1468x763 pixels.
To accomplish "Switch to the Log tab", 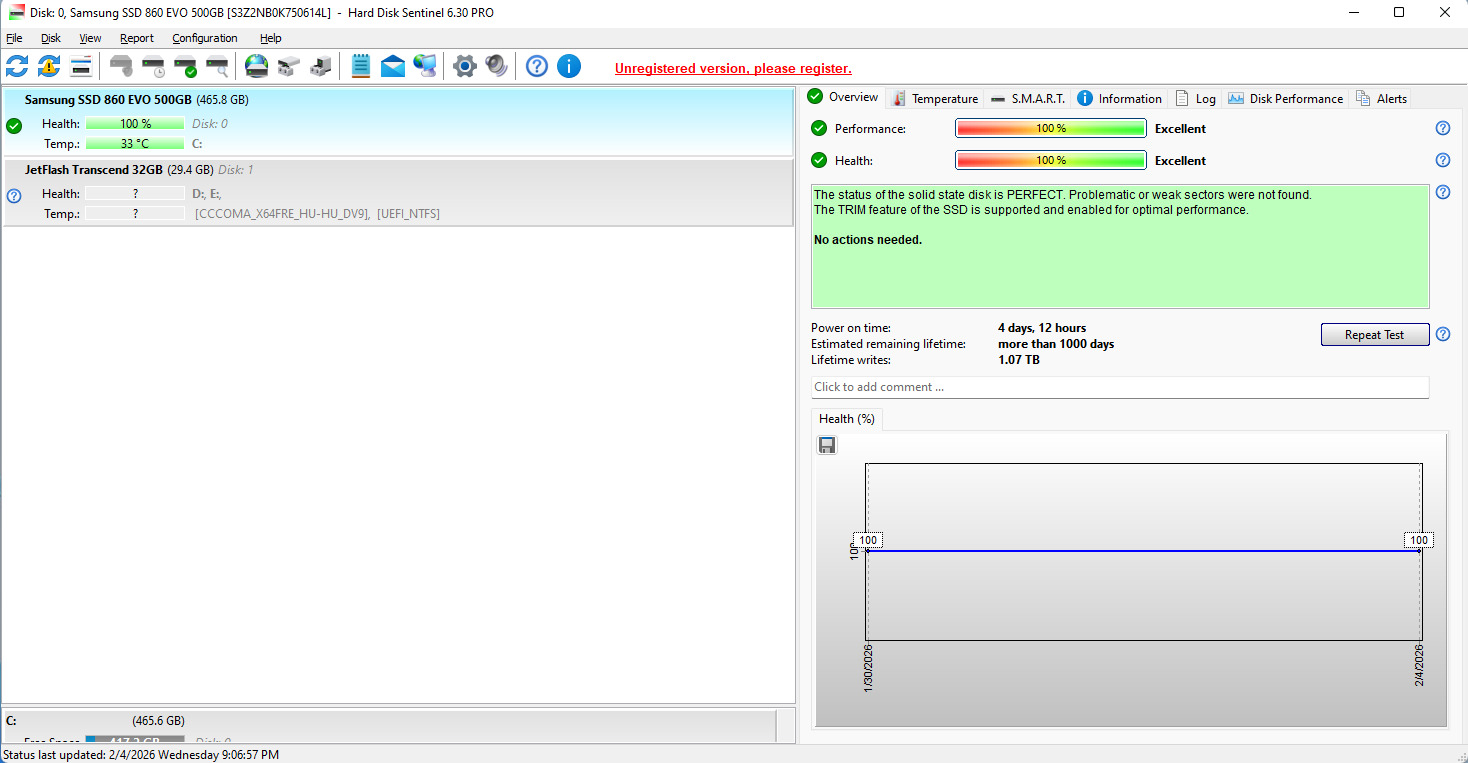I will [1195, 98].
